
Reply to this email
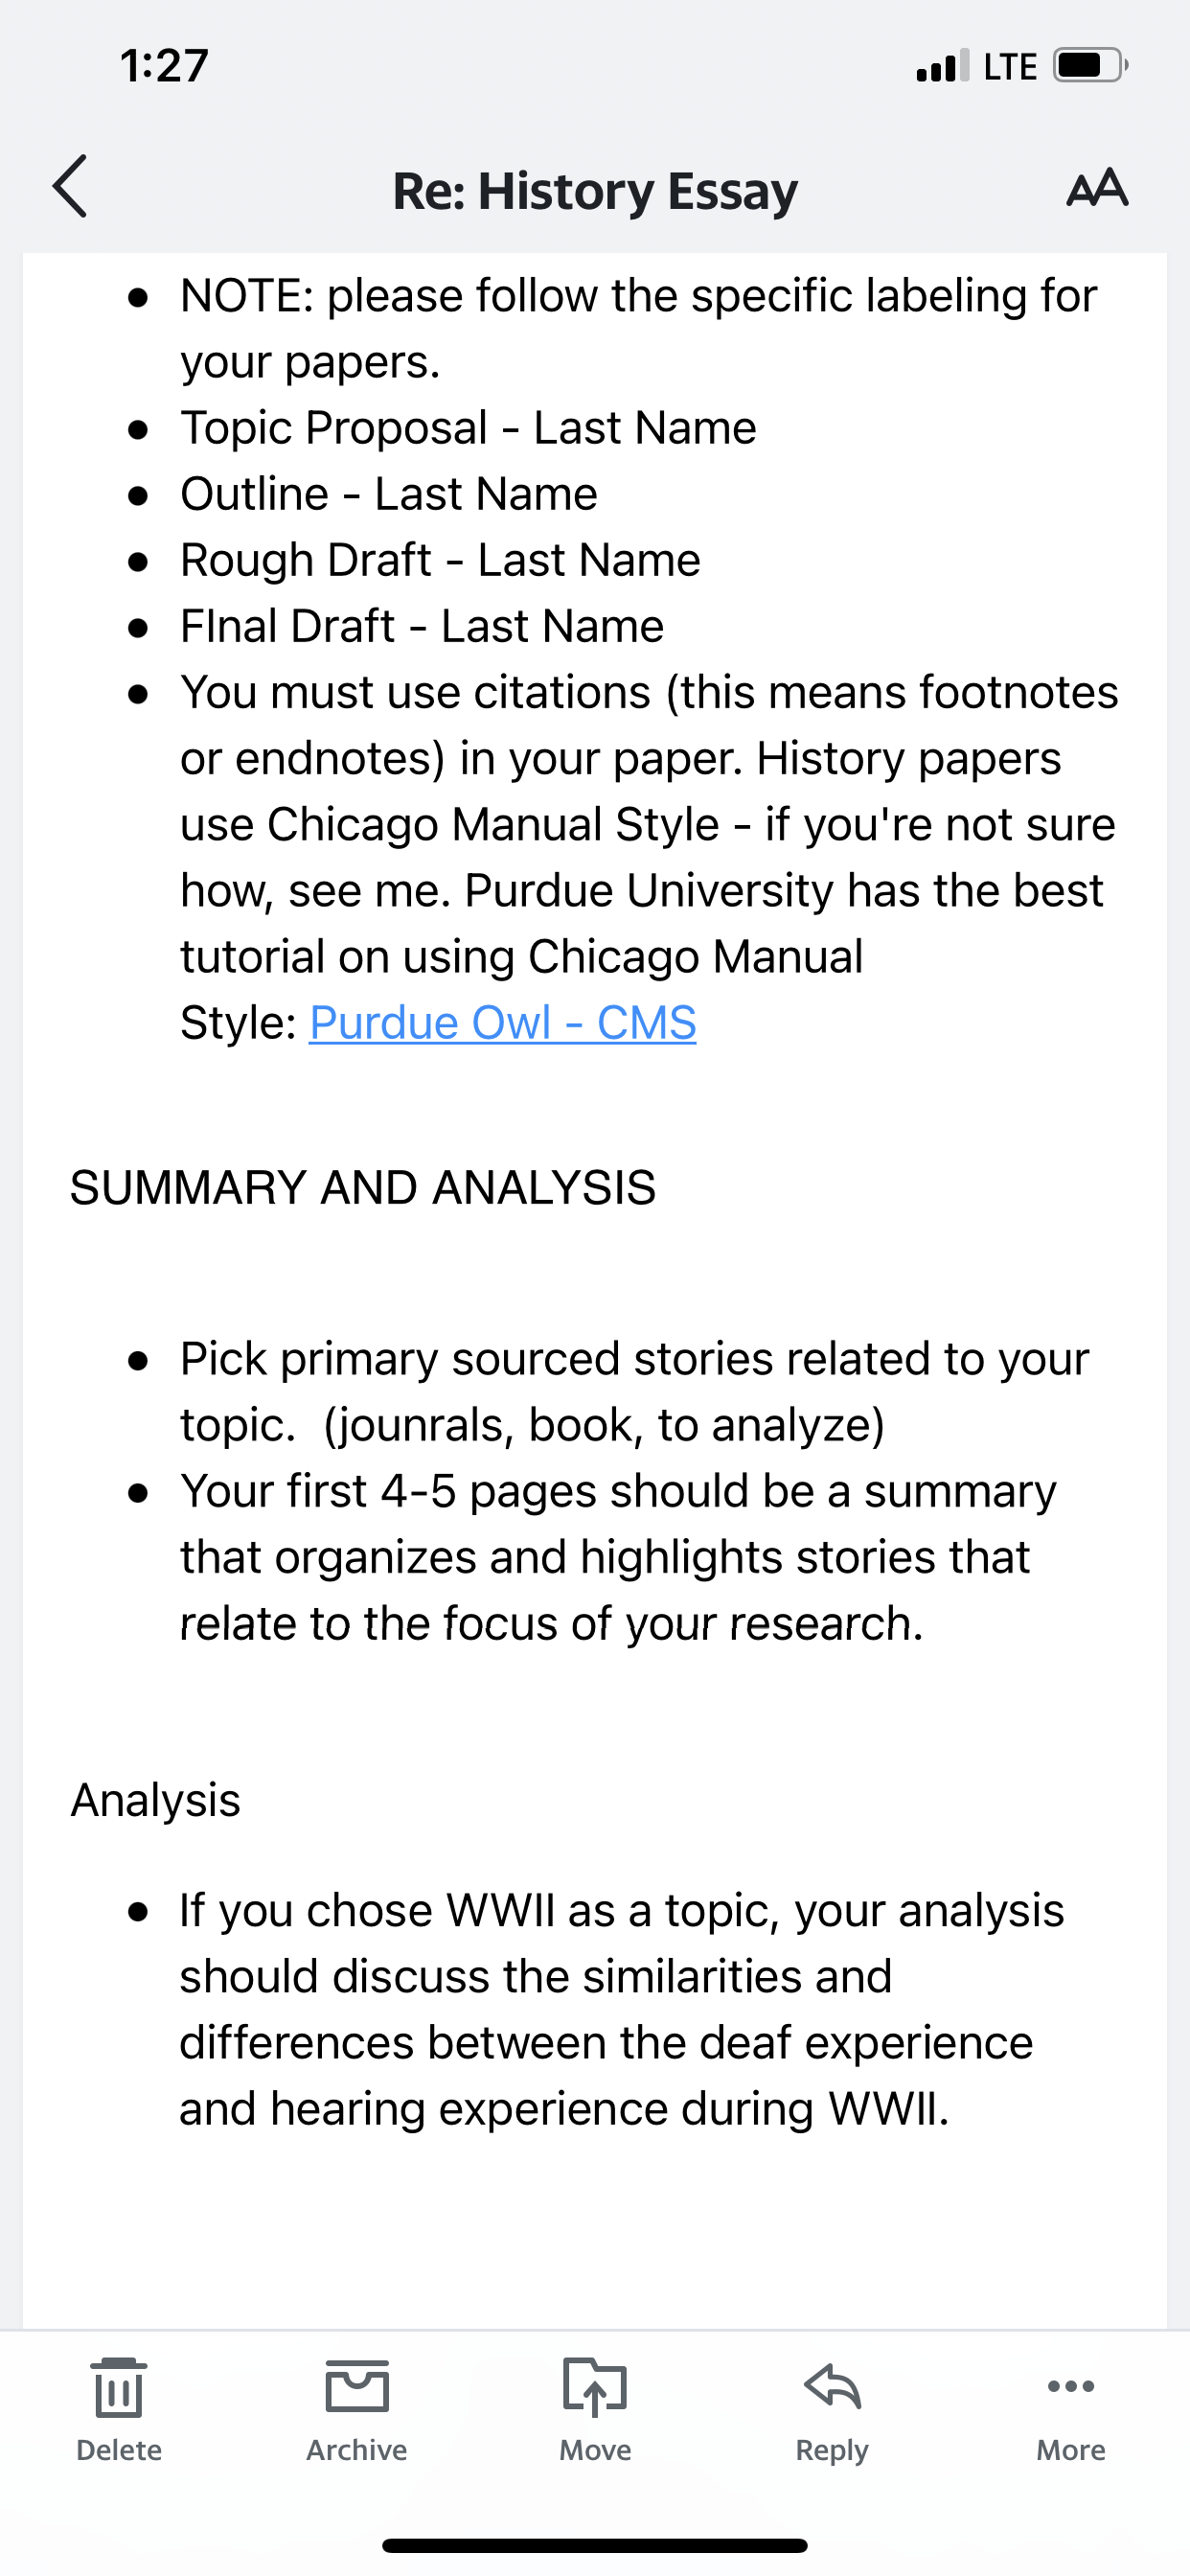click(832, 2411)
